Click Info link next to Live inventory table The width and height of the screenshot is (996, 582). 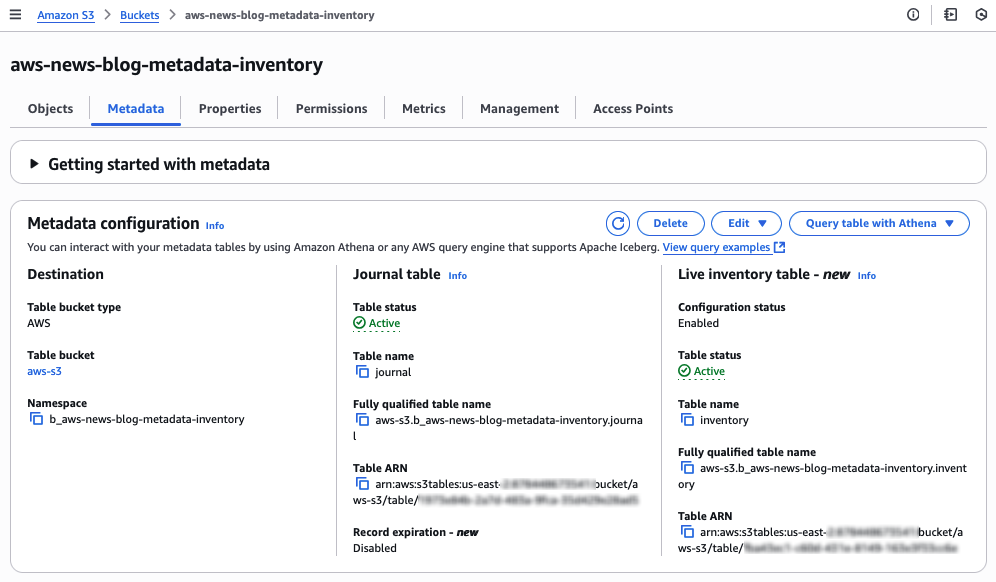[x=866, y=276]
